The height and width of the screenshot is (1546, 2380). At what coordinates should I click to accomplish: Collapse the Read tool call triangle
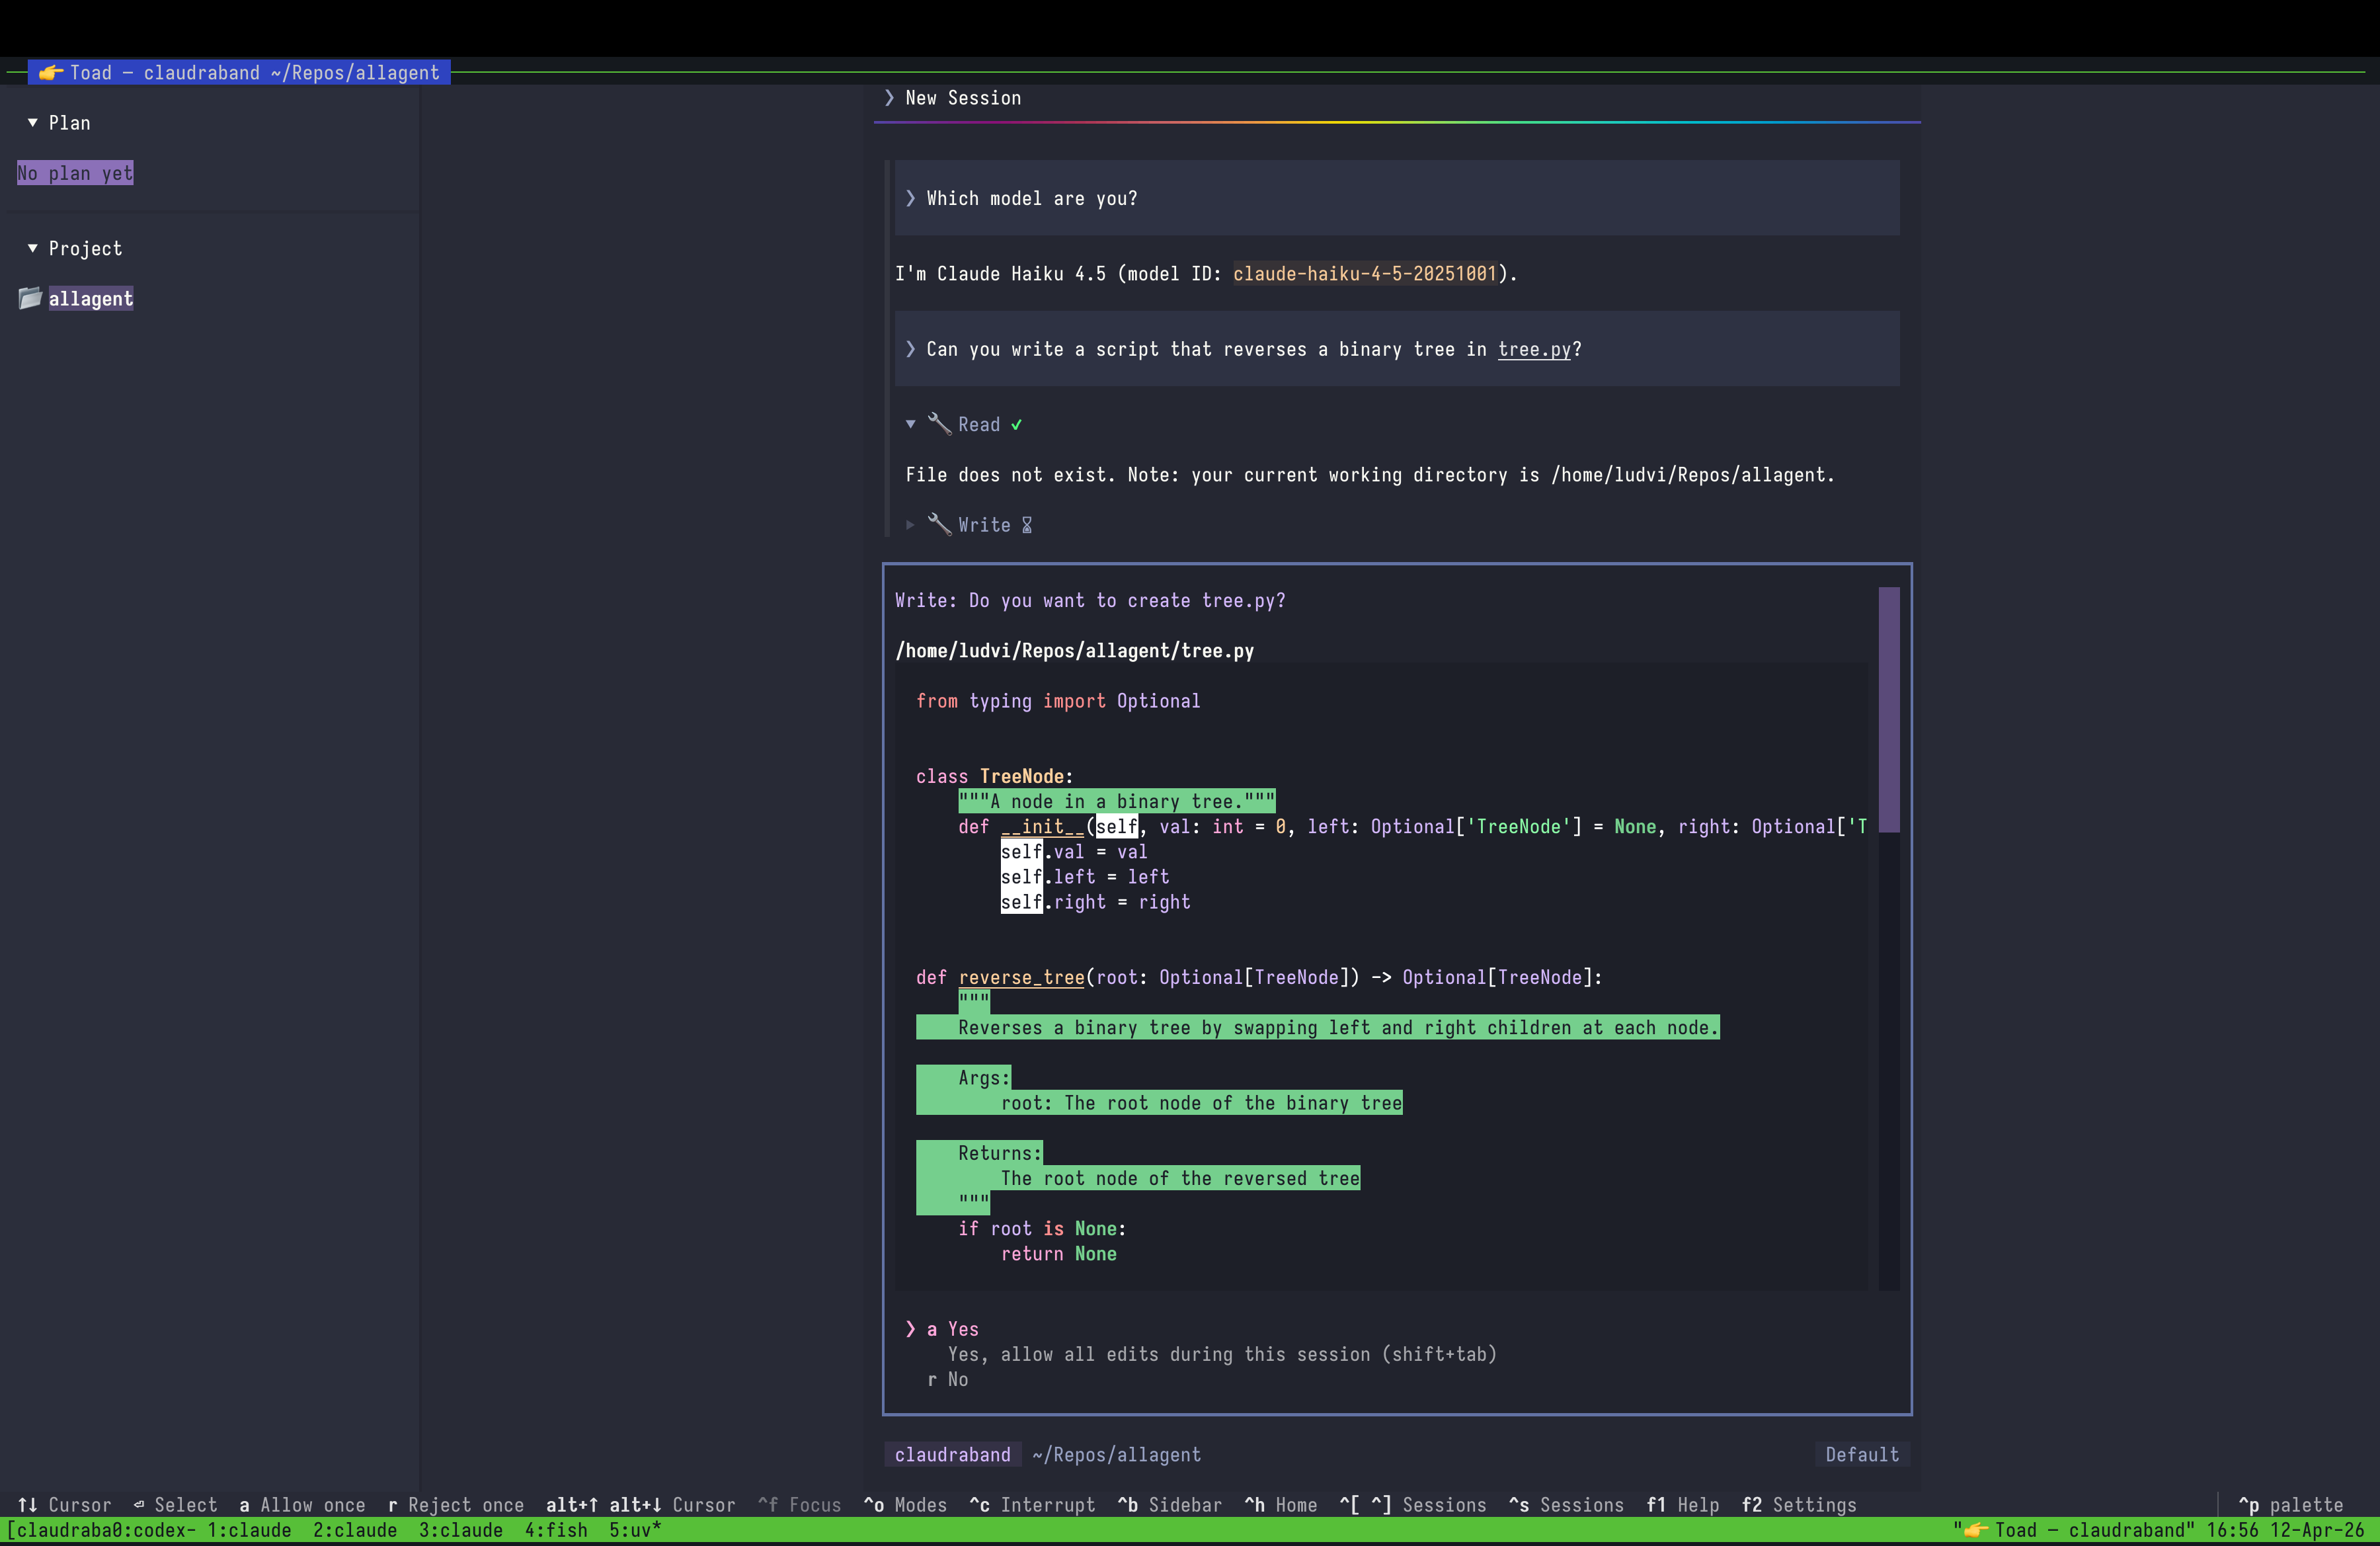[x=910, y=424]
